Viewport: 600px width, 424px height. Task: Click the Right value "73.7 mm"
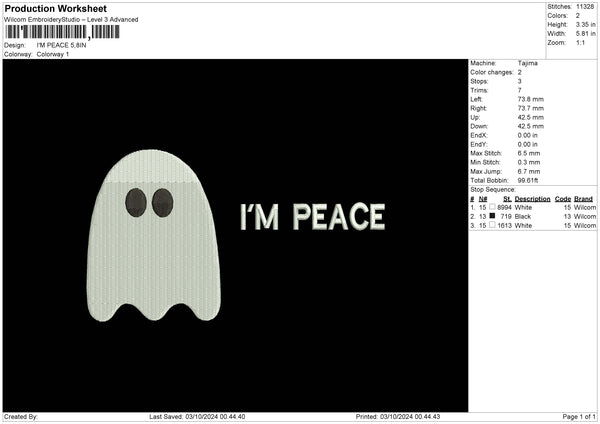tap(531, 108)
